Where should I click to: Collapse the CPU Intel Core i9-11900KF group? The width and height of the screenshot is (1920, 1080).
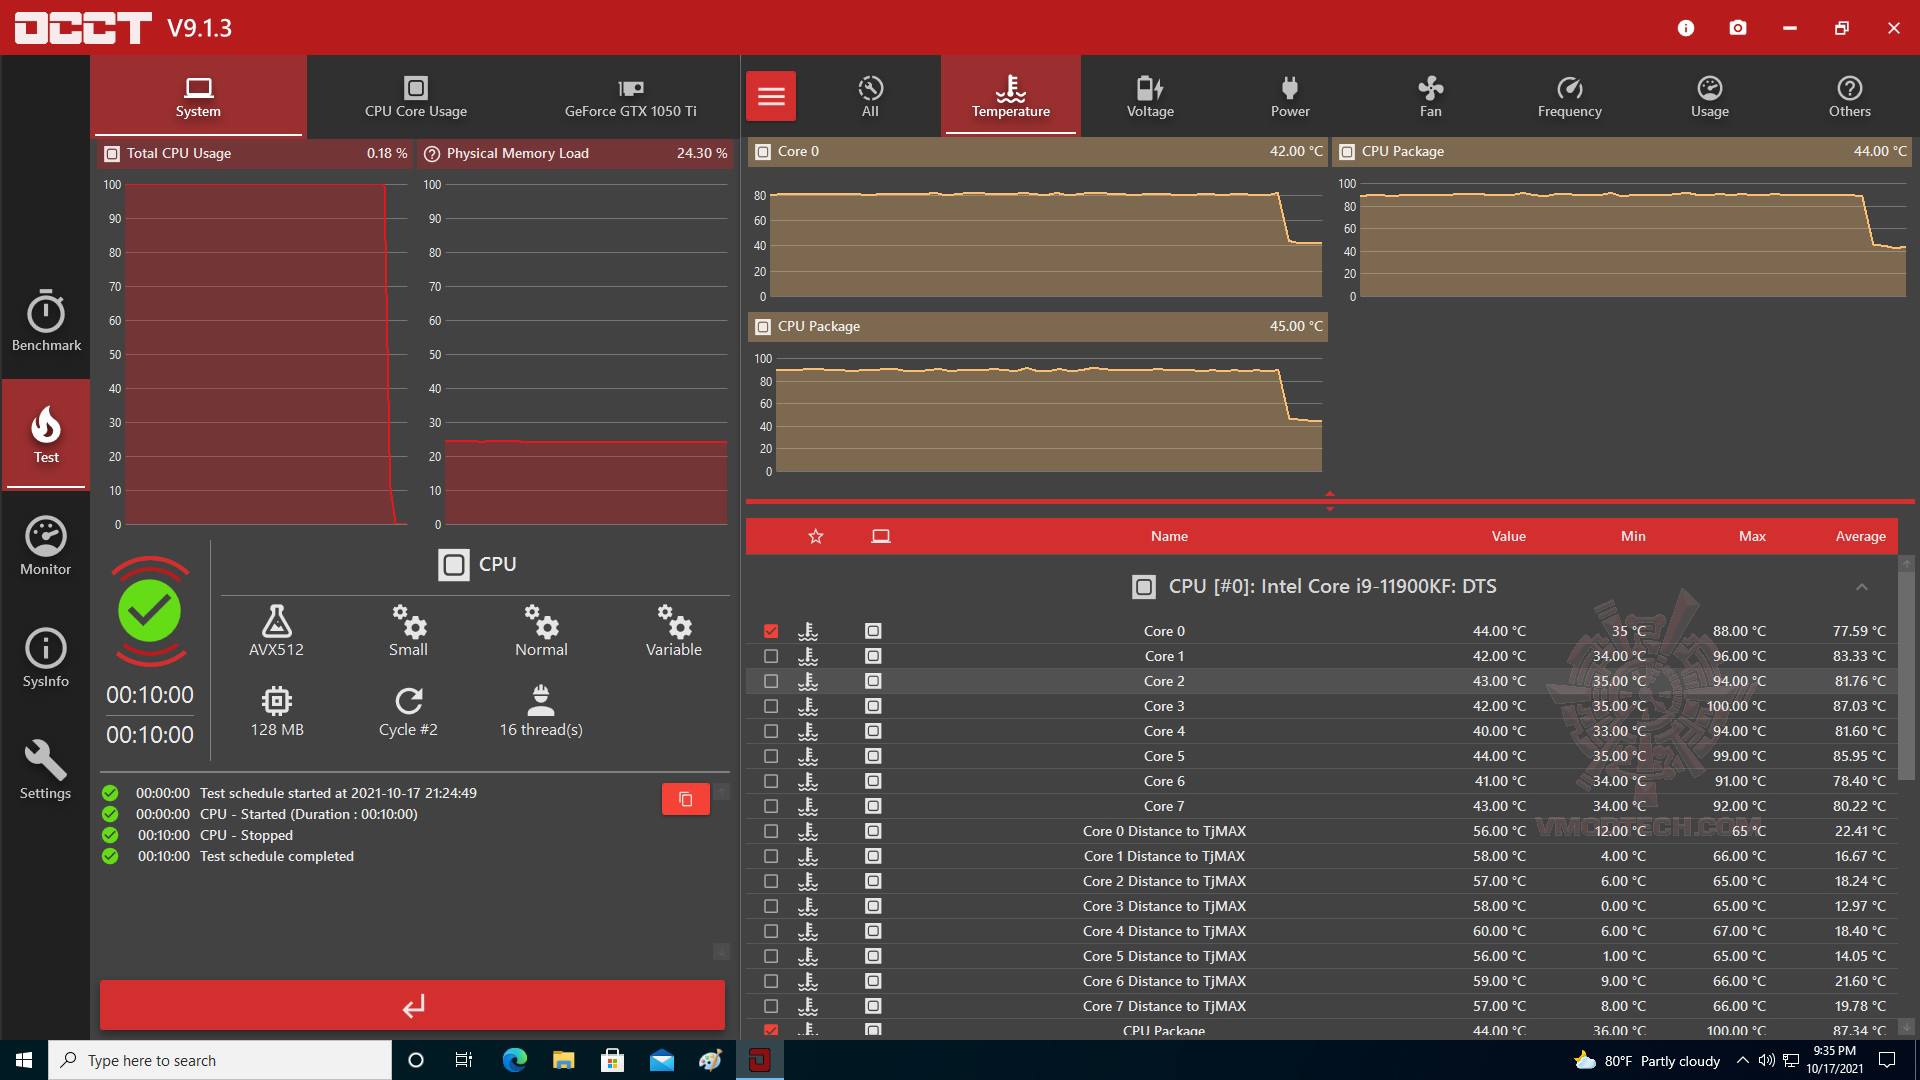1861,587
